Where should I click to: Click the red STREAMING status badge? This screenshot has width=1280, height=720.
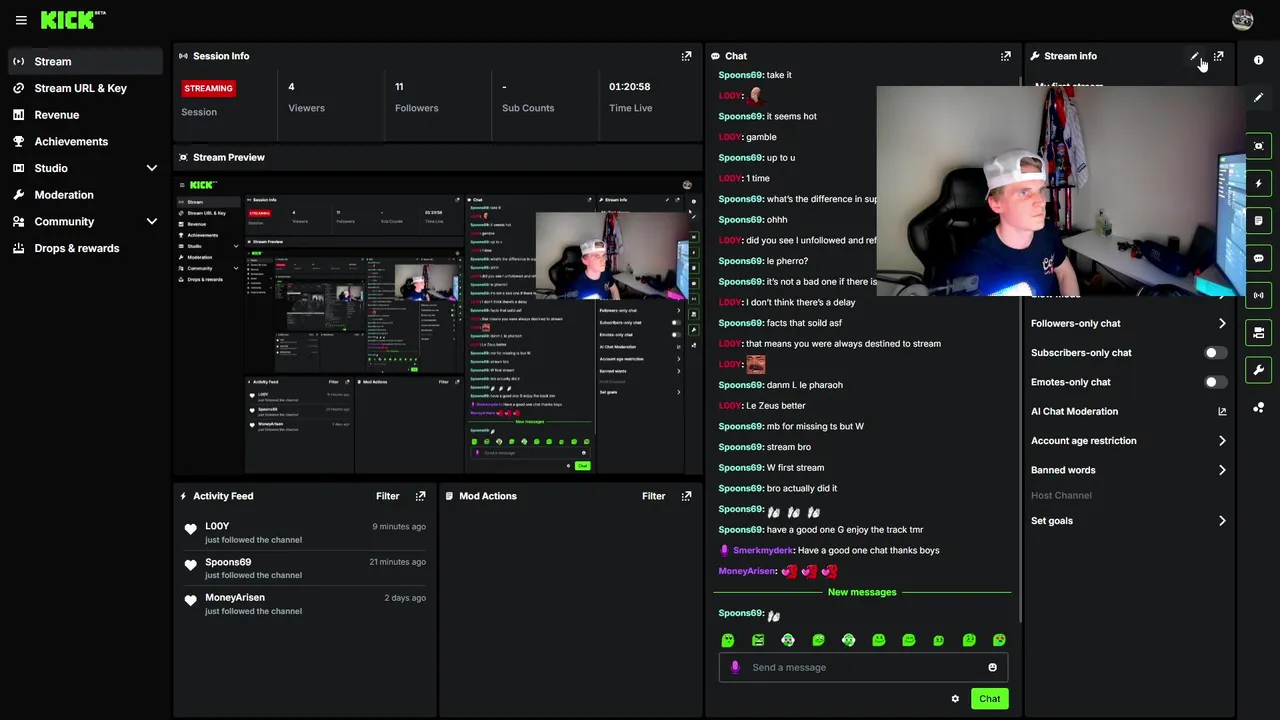tap(208, 88)
